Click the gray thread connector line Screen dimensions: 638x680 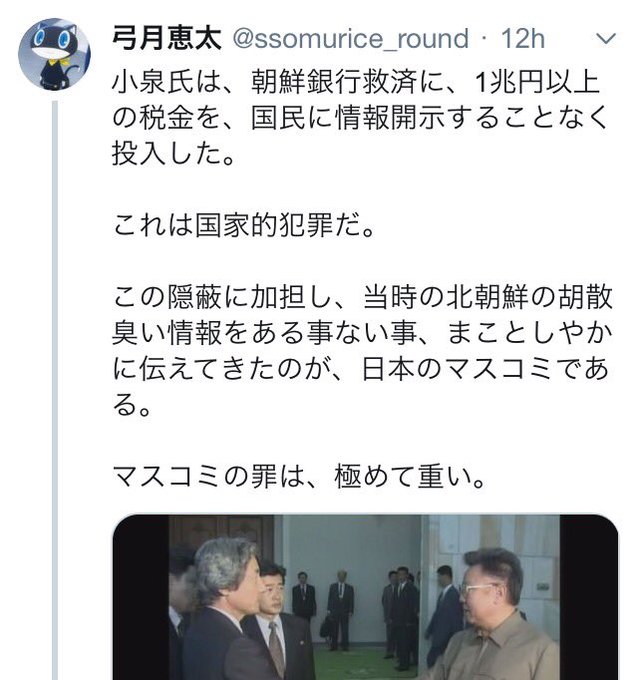tap(55, 390)
